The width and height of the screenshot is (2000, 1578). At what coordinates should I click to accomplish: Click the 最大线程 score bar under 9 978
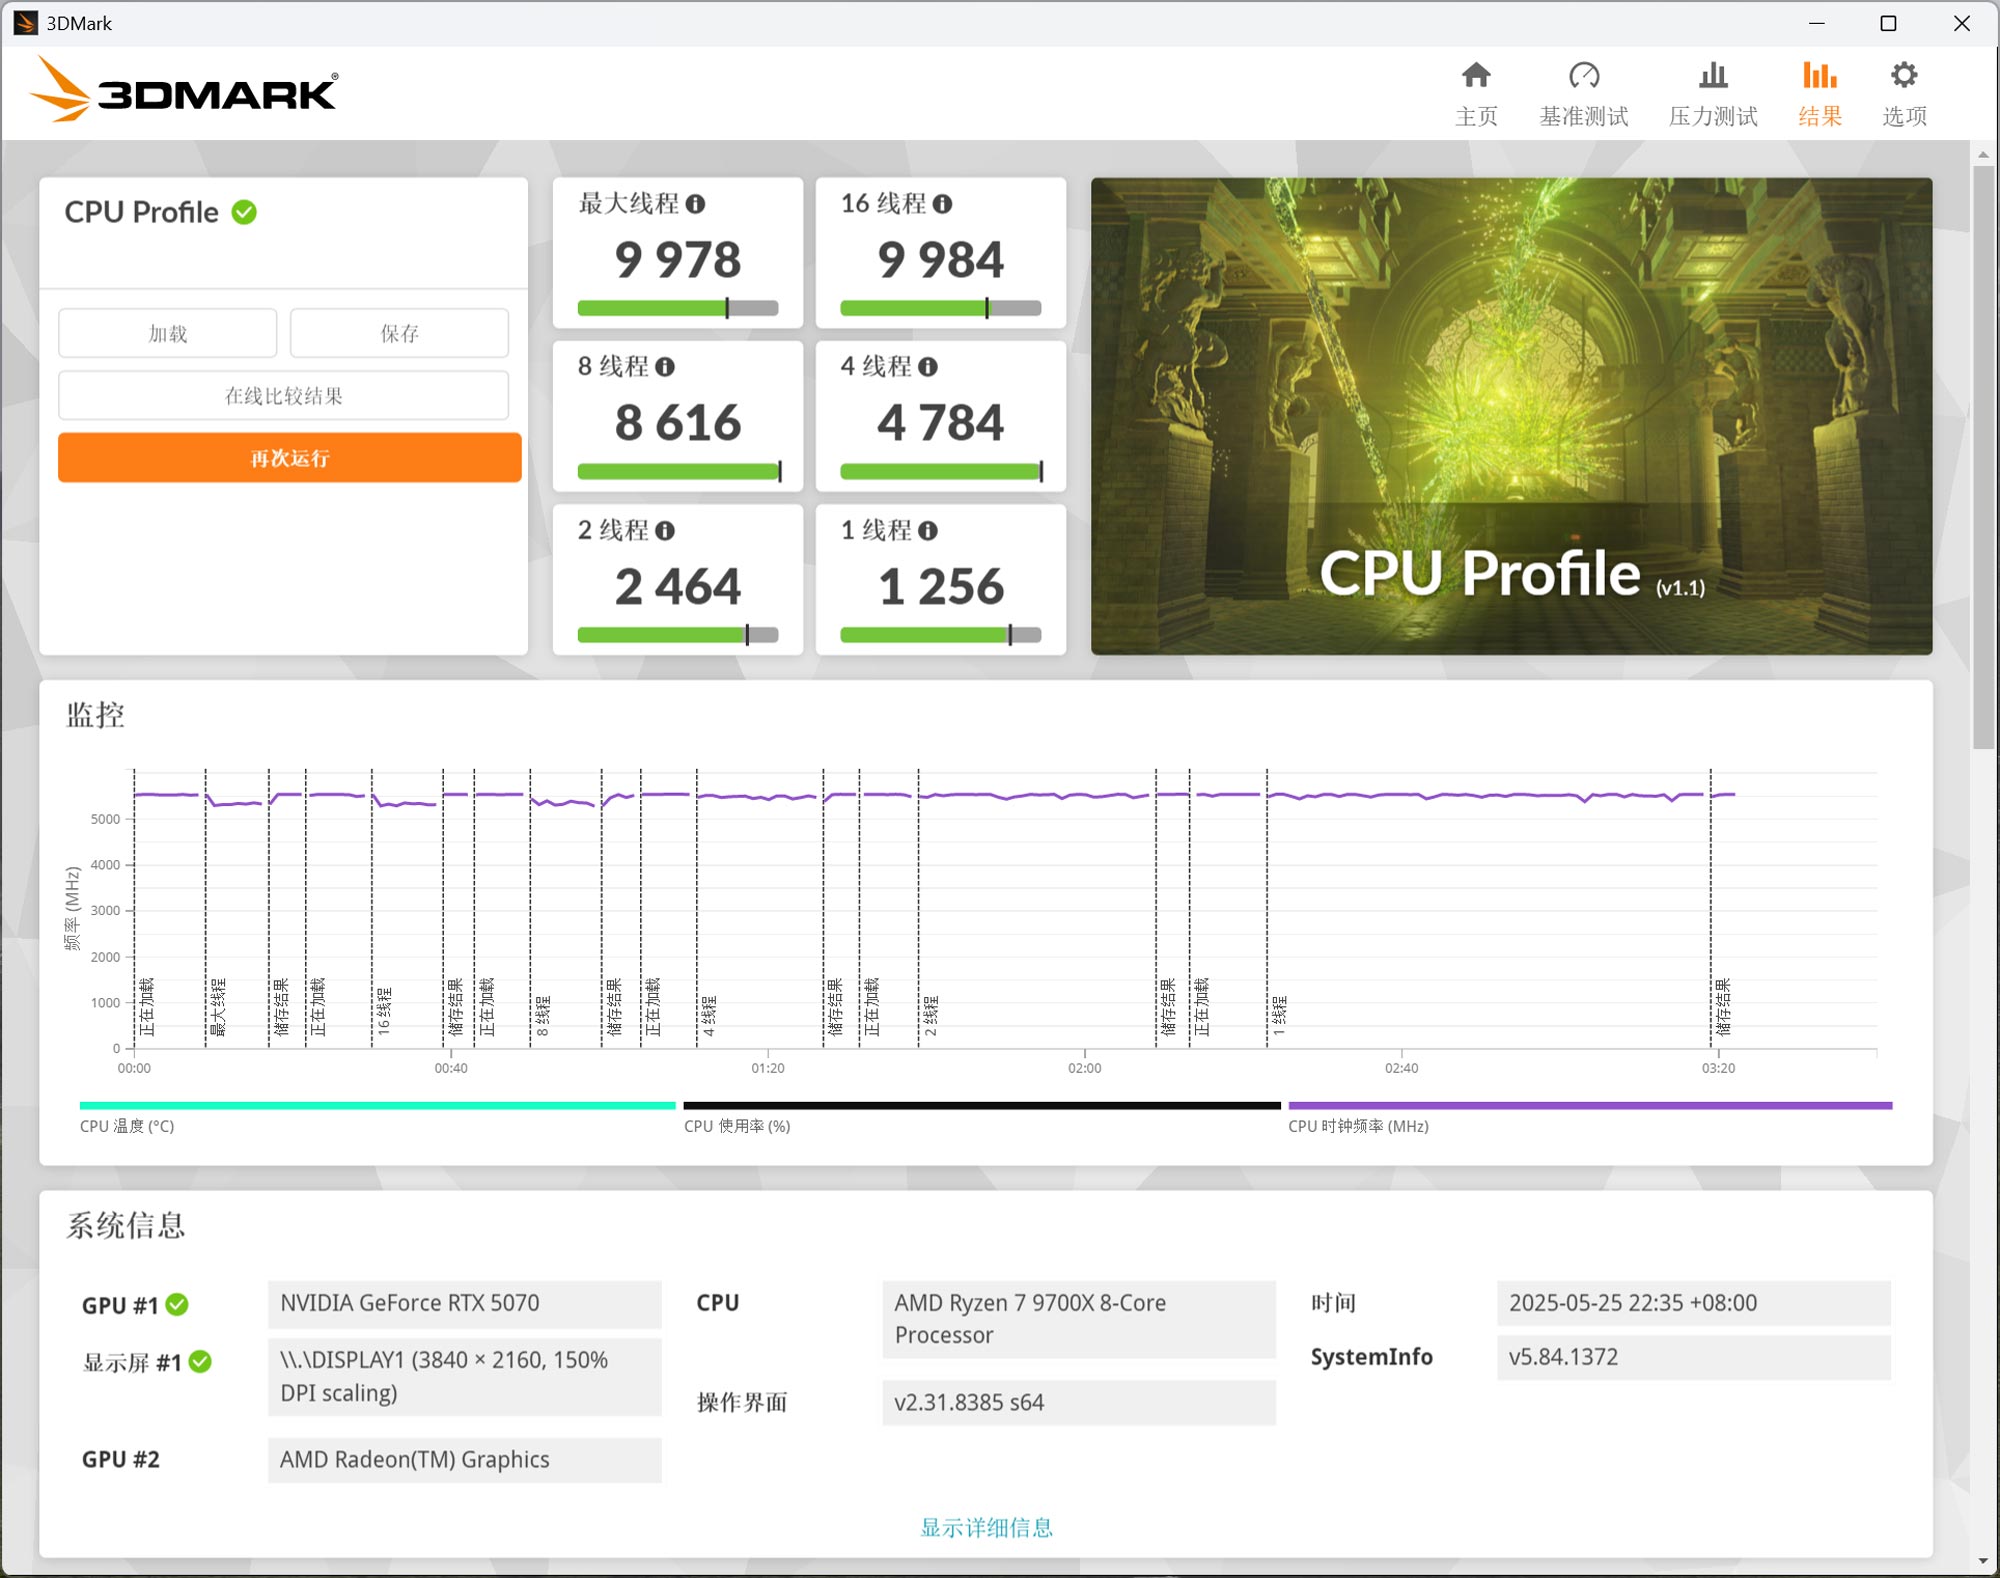click(x=678, y=308)
